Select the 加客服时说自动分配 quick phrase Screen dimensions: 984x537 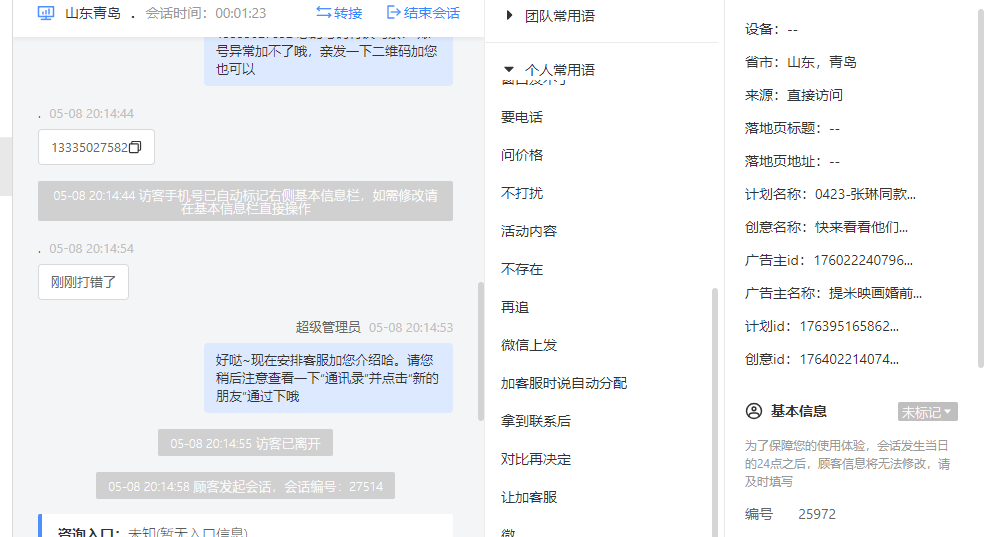564,383
